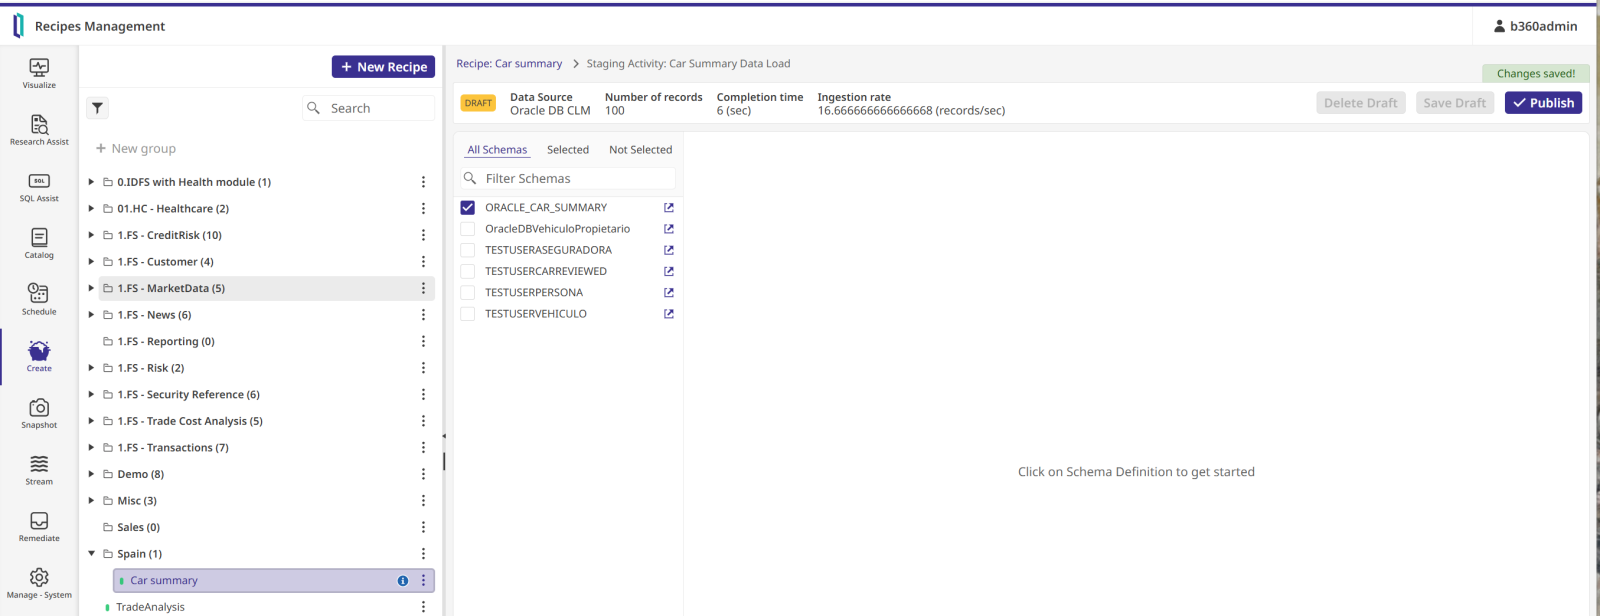Expand the Demo (8) folder
The height and width of the screenshot is (616, 1600).
91,474
